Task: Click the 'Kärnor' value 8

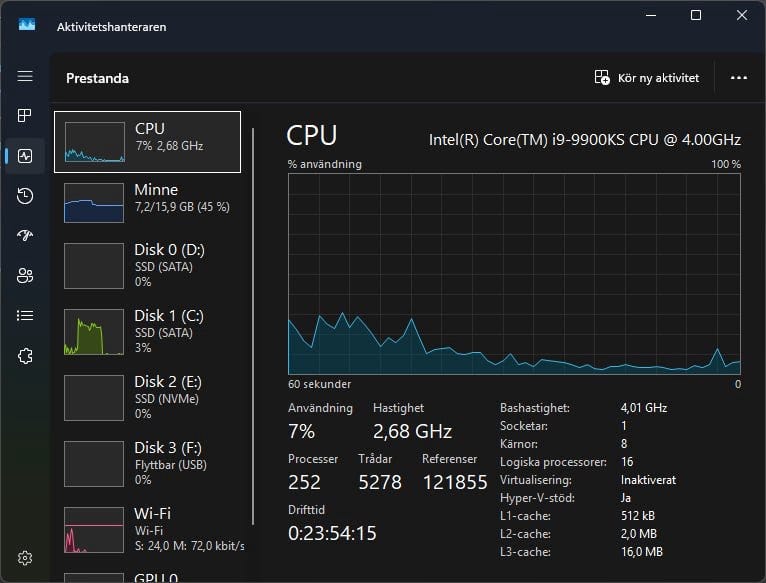Action: [624, 444]
